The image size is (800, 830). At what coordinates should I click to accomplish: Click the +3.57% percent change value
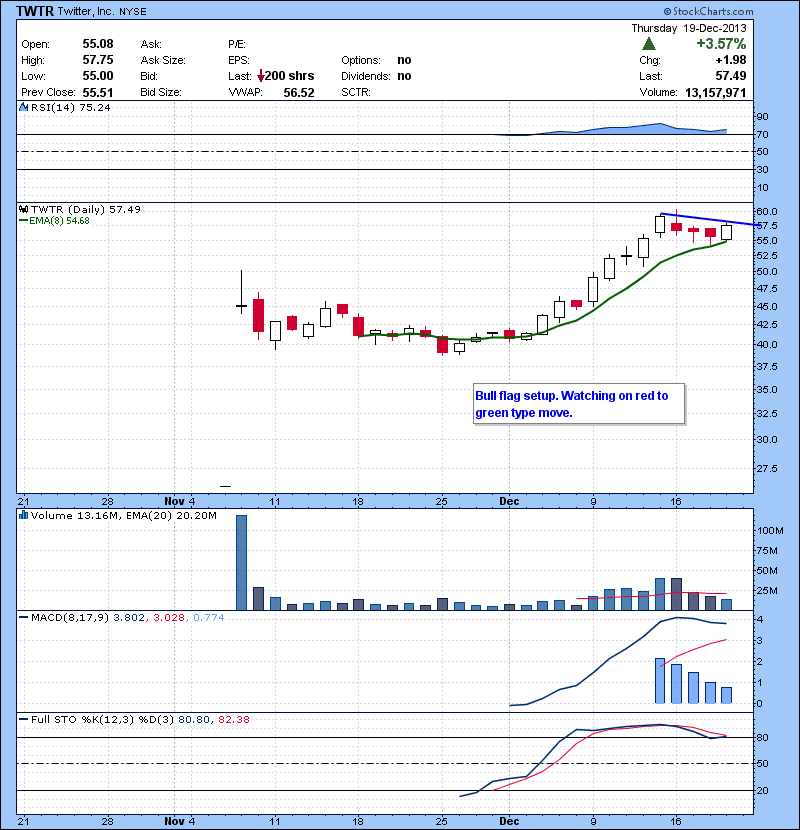(721, 43)
